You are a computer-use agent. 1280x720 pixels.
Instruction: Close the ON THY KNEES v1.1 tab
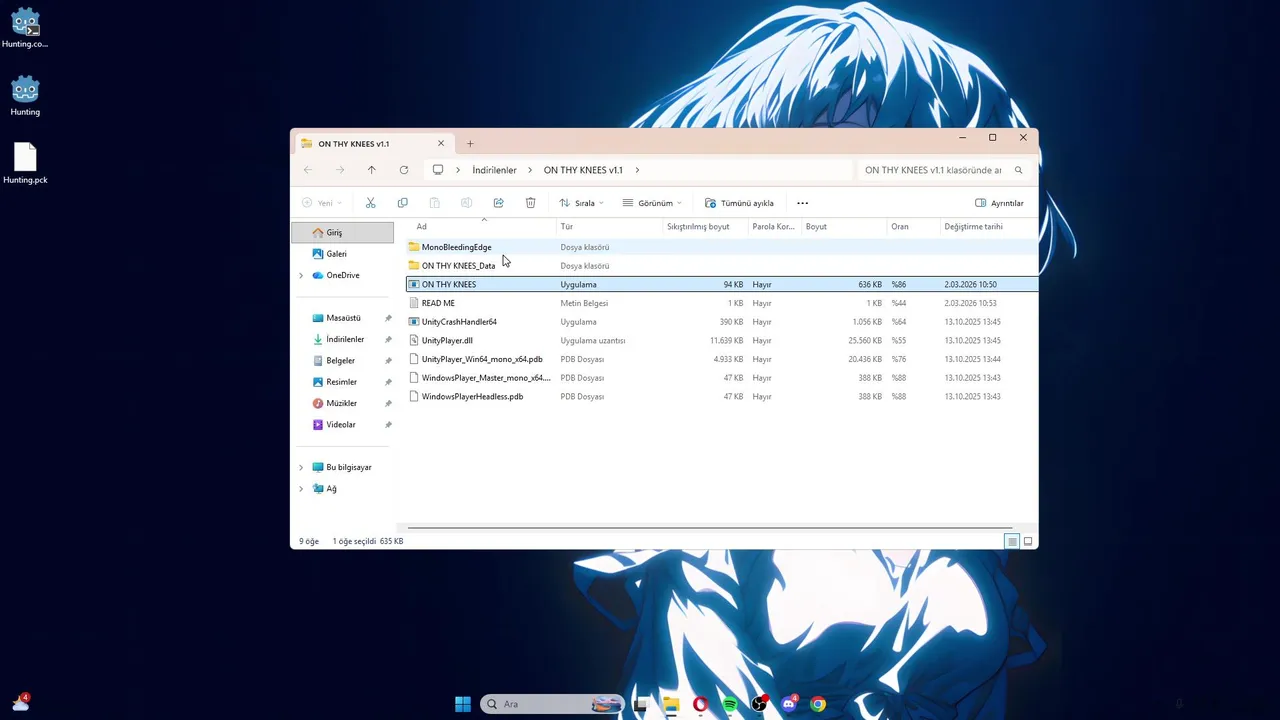pos(440,143)
